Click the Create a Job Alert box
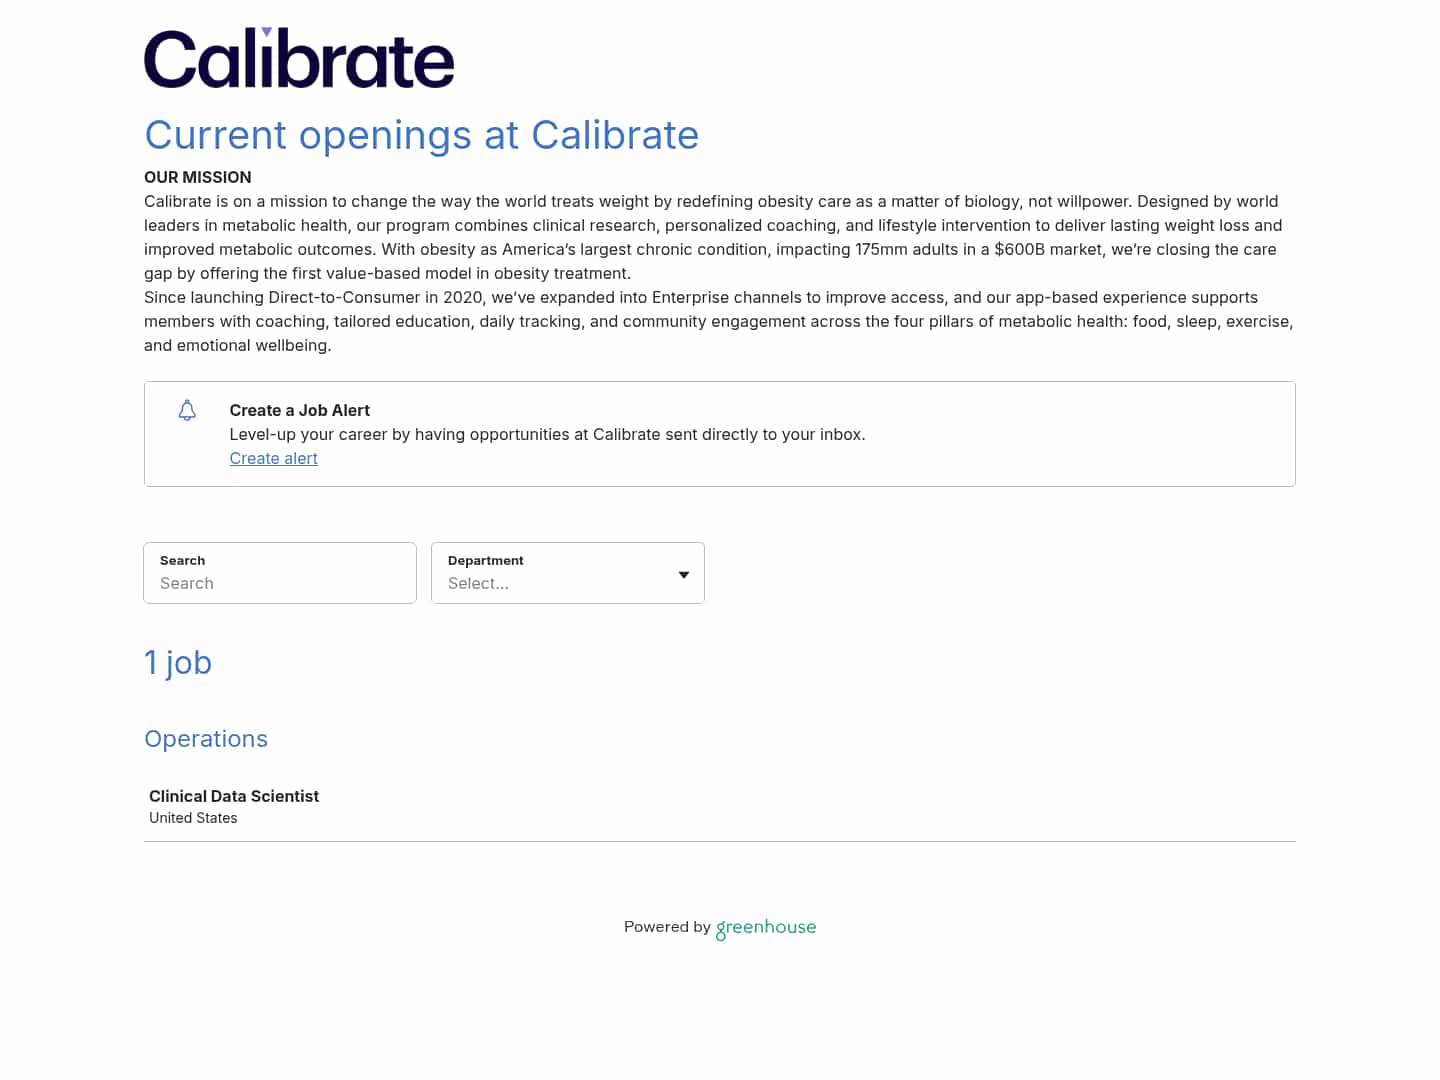 pos(719,434)
